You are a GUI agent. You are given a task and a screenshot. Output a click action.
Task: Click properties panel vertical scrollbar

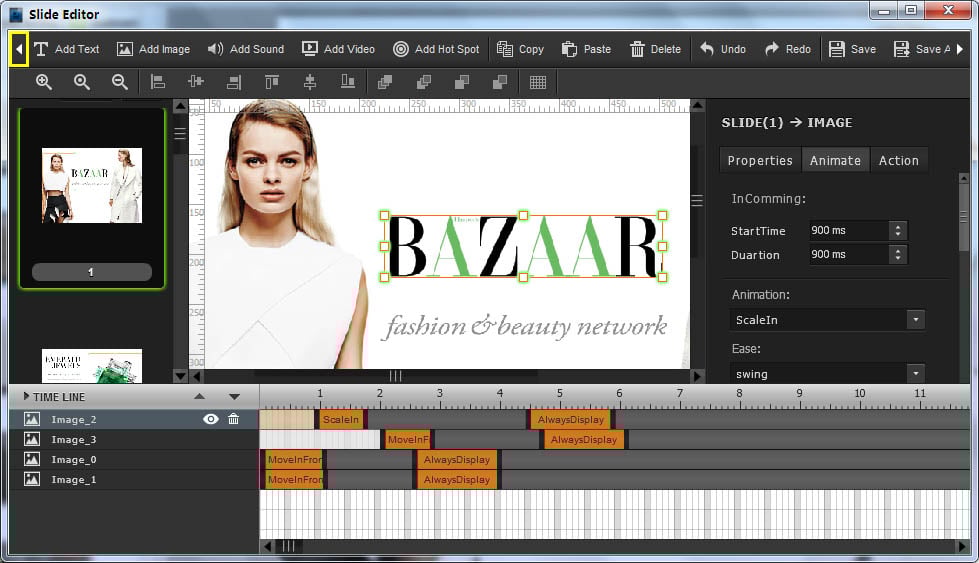(x=963, y=217)
